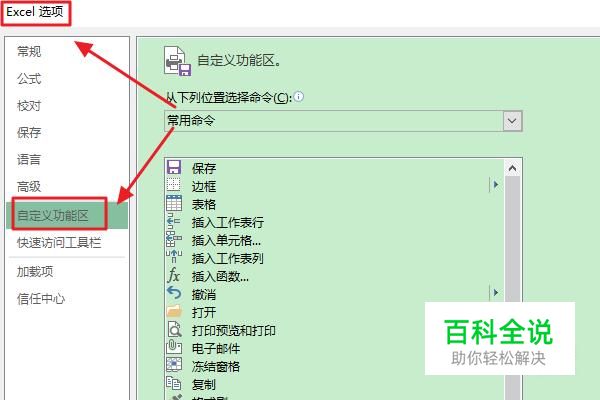Select the 插入工作表行 command row
The image size is (600, 400).
334,222
